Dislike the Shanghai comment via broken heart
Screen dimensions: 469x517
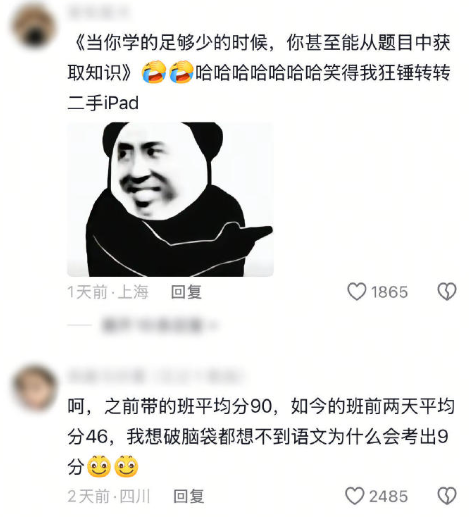click(x=447, y=292)
